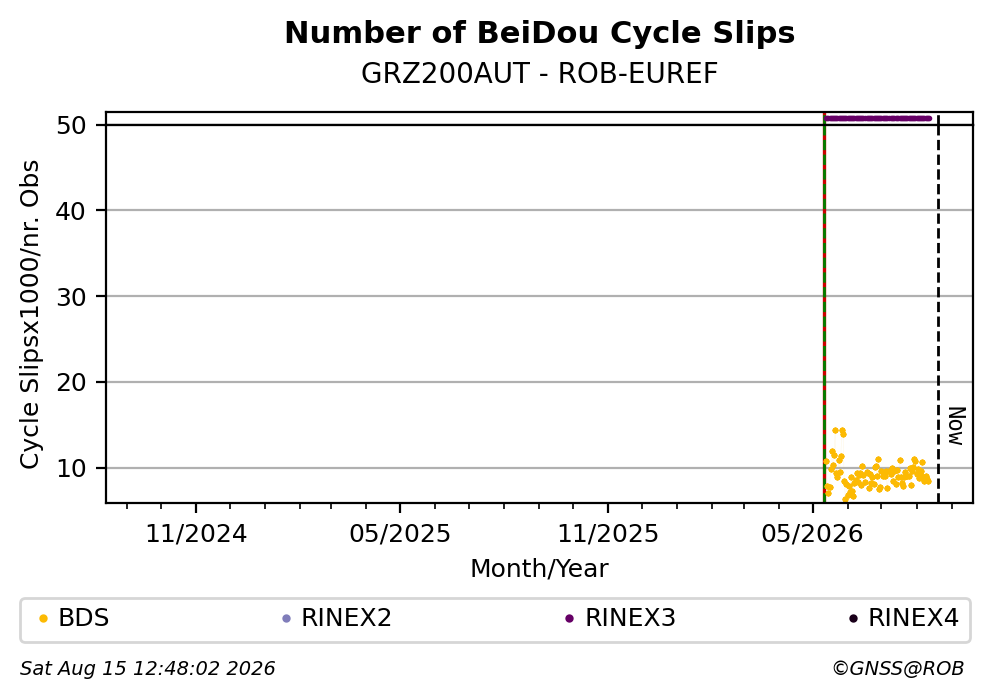Select the RINEX3 legend label
The height and width of the screenshot is (699, 992).
tap(630, 618)
